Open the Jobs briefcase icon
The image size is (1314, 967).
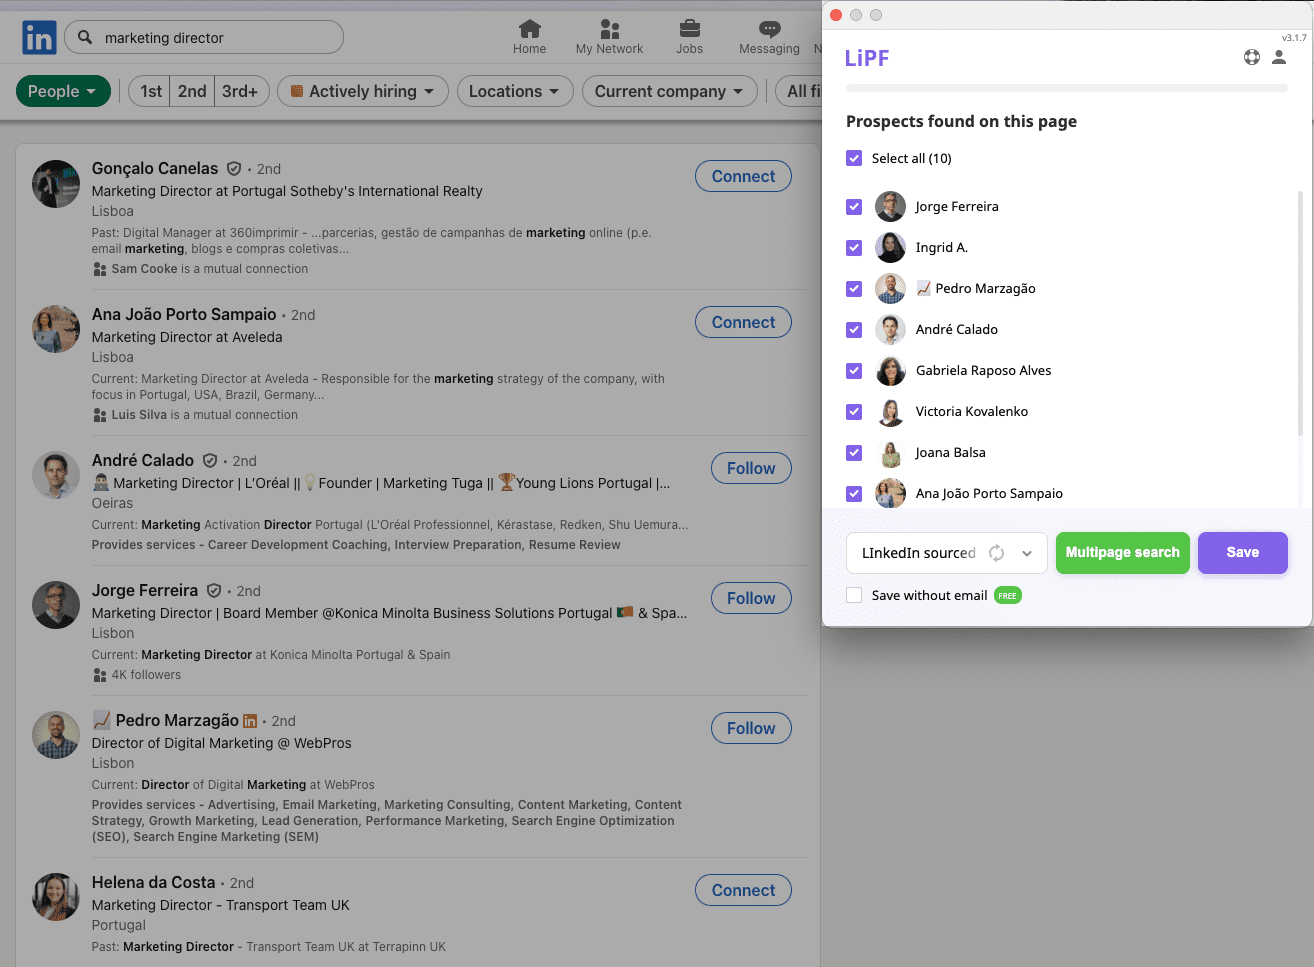point(689,29)
